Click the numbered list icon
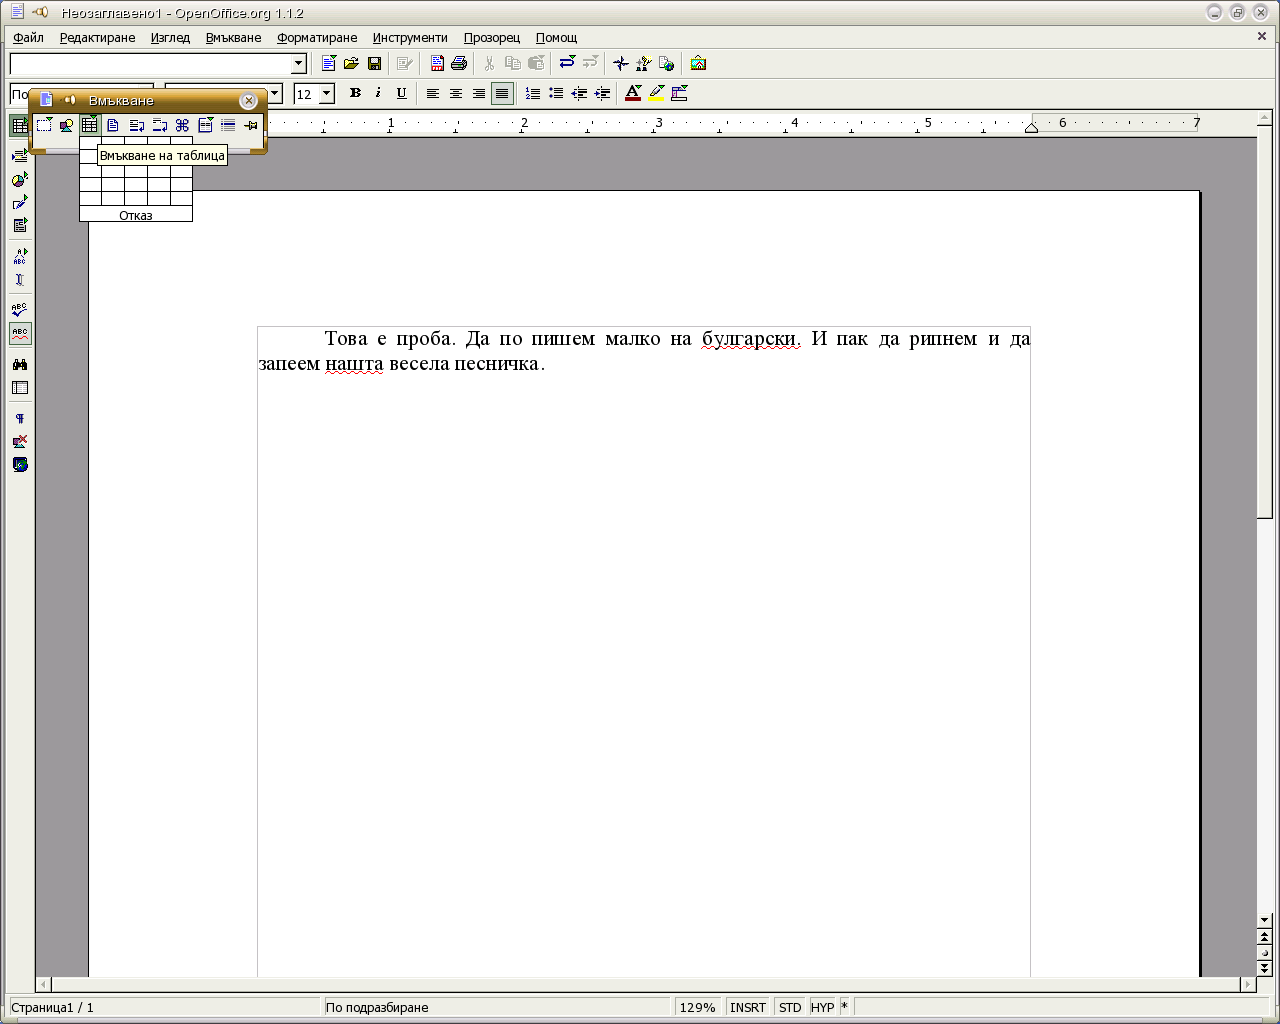 (x=533, y=94)
